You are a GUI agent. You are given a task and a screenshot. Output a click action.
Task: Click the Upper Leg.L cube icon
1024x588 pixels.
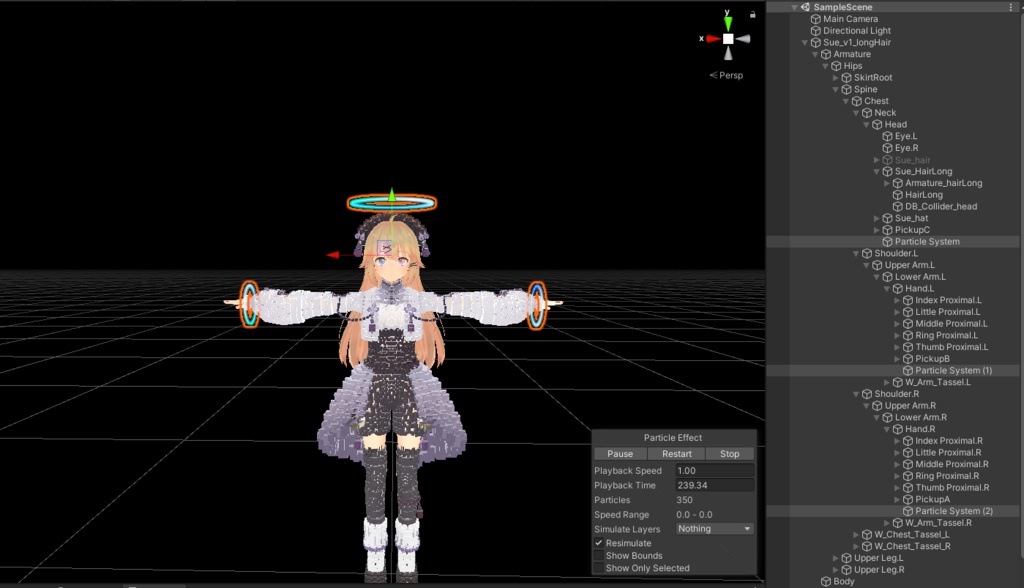click(x=846, y=558)
